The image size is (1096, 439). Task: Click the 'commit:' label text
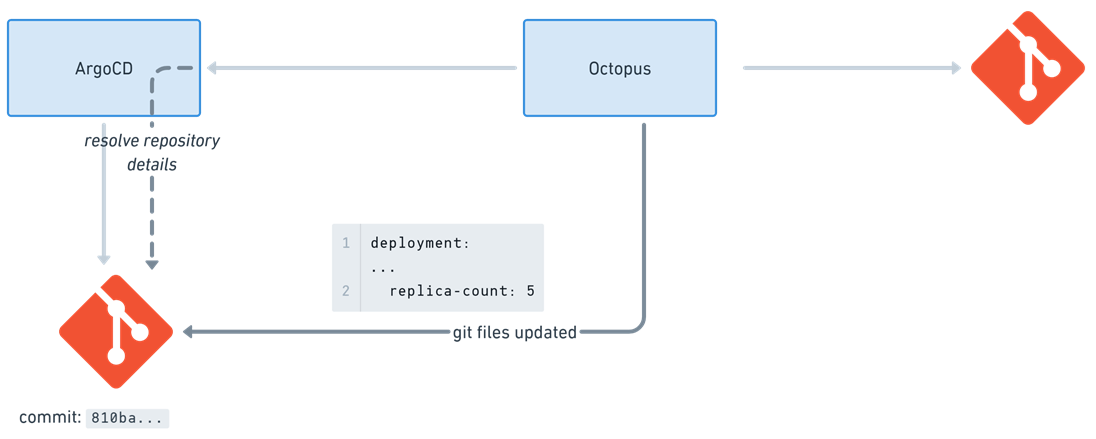pyautogui.click(x=50, y=418)
